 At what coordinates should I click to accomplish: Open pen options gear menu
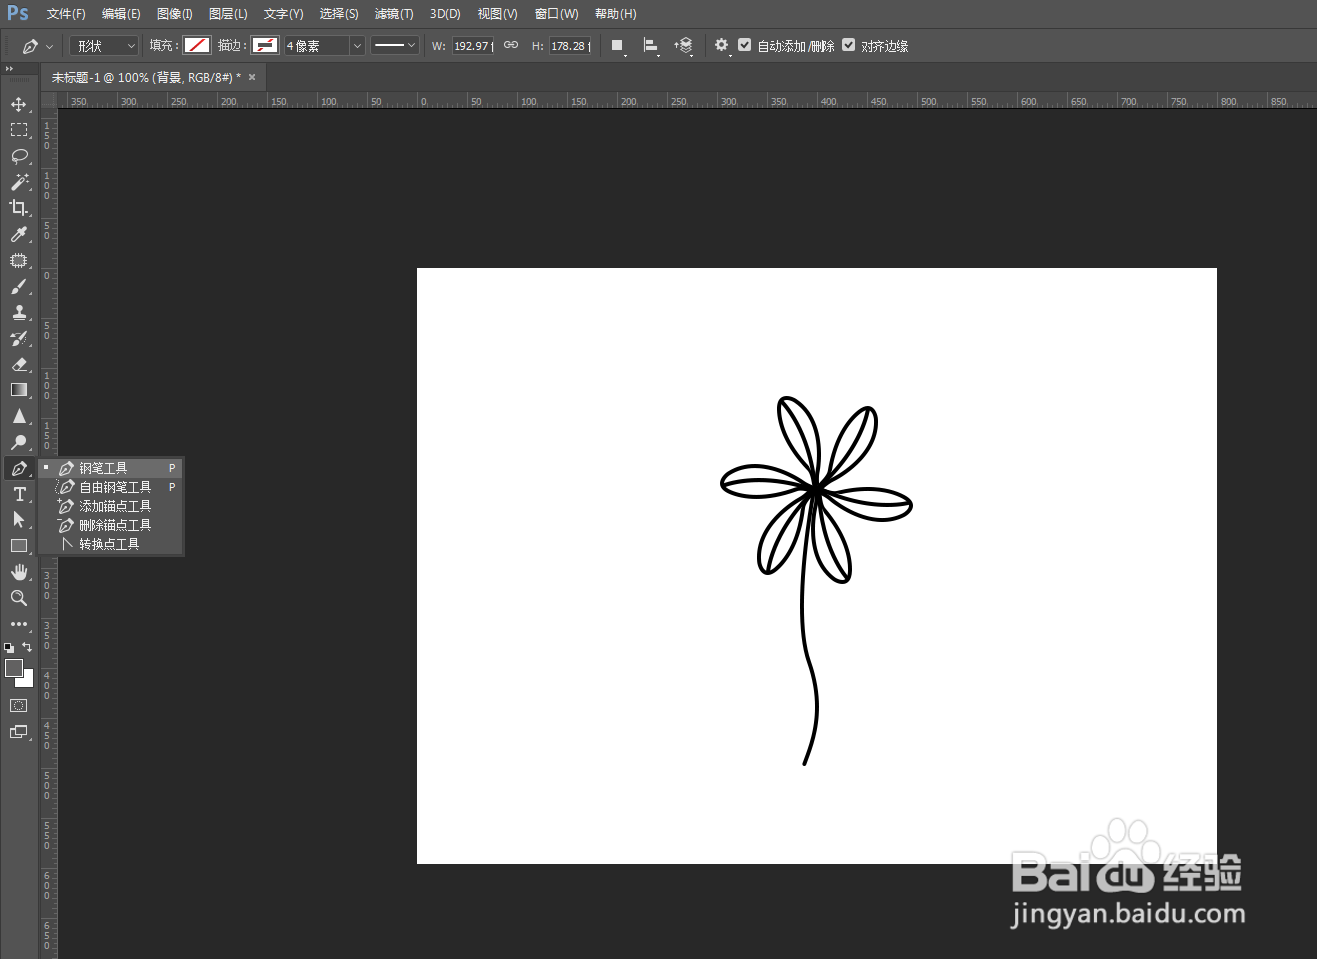pyautogui.click(x=722, y=46)
